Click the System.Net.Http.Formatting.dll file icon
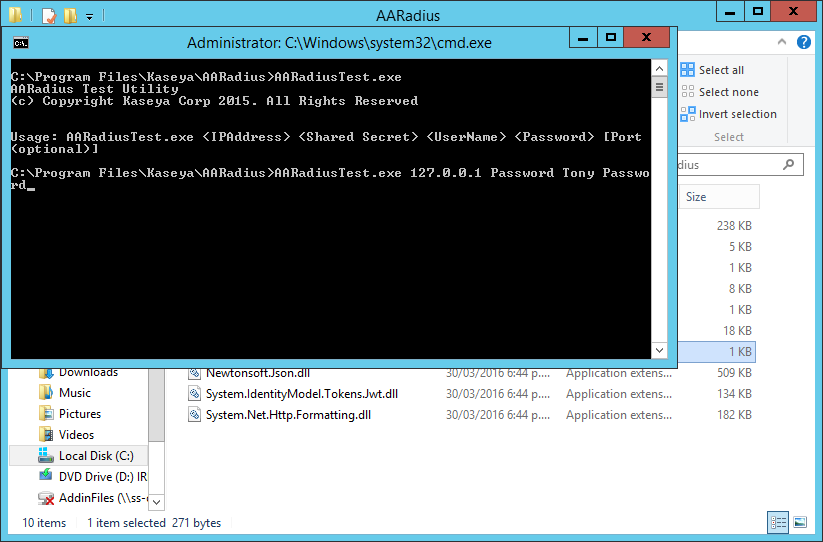823x542 pixels. (195, 415)
